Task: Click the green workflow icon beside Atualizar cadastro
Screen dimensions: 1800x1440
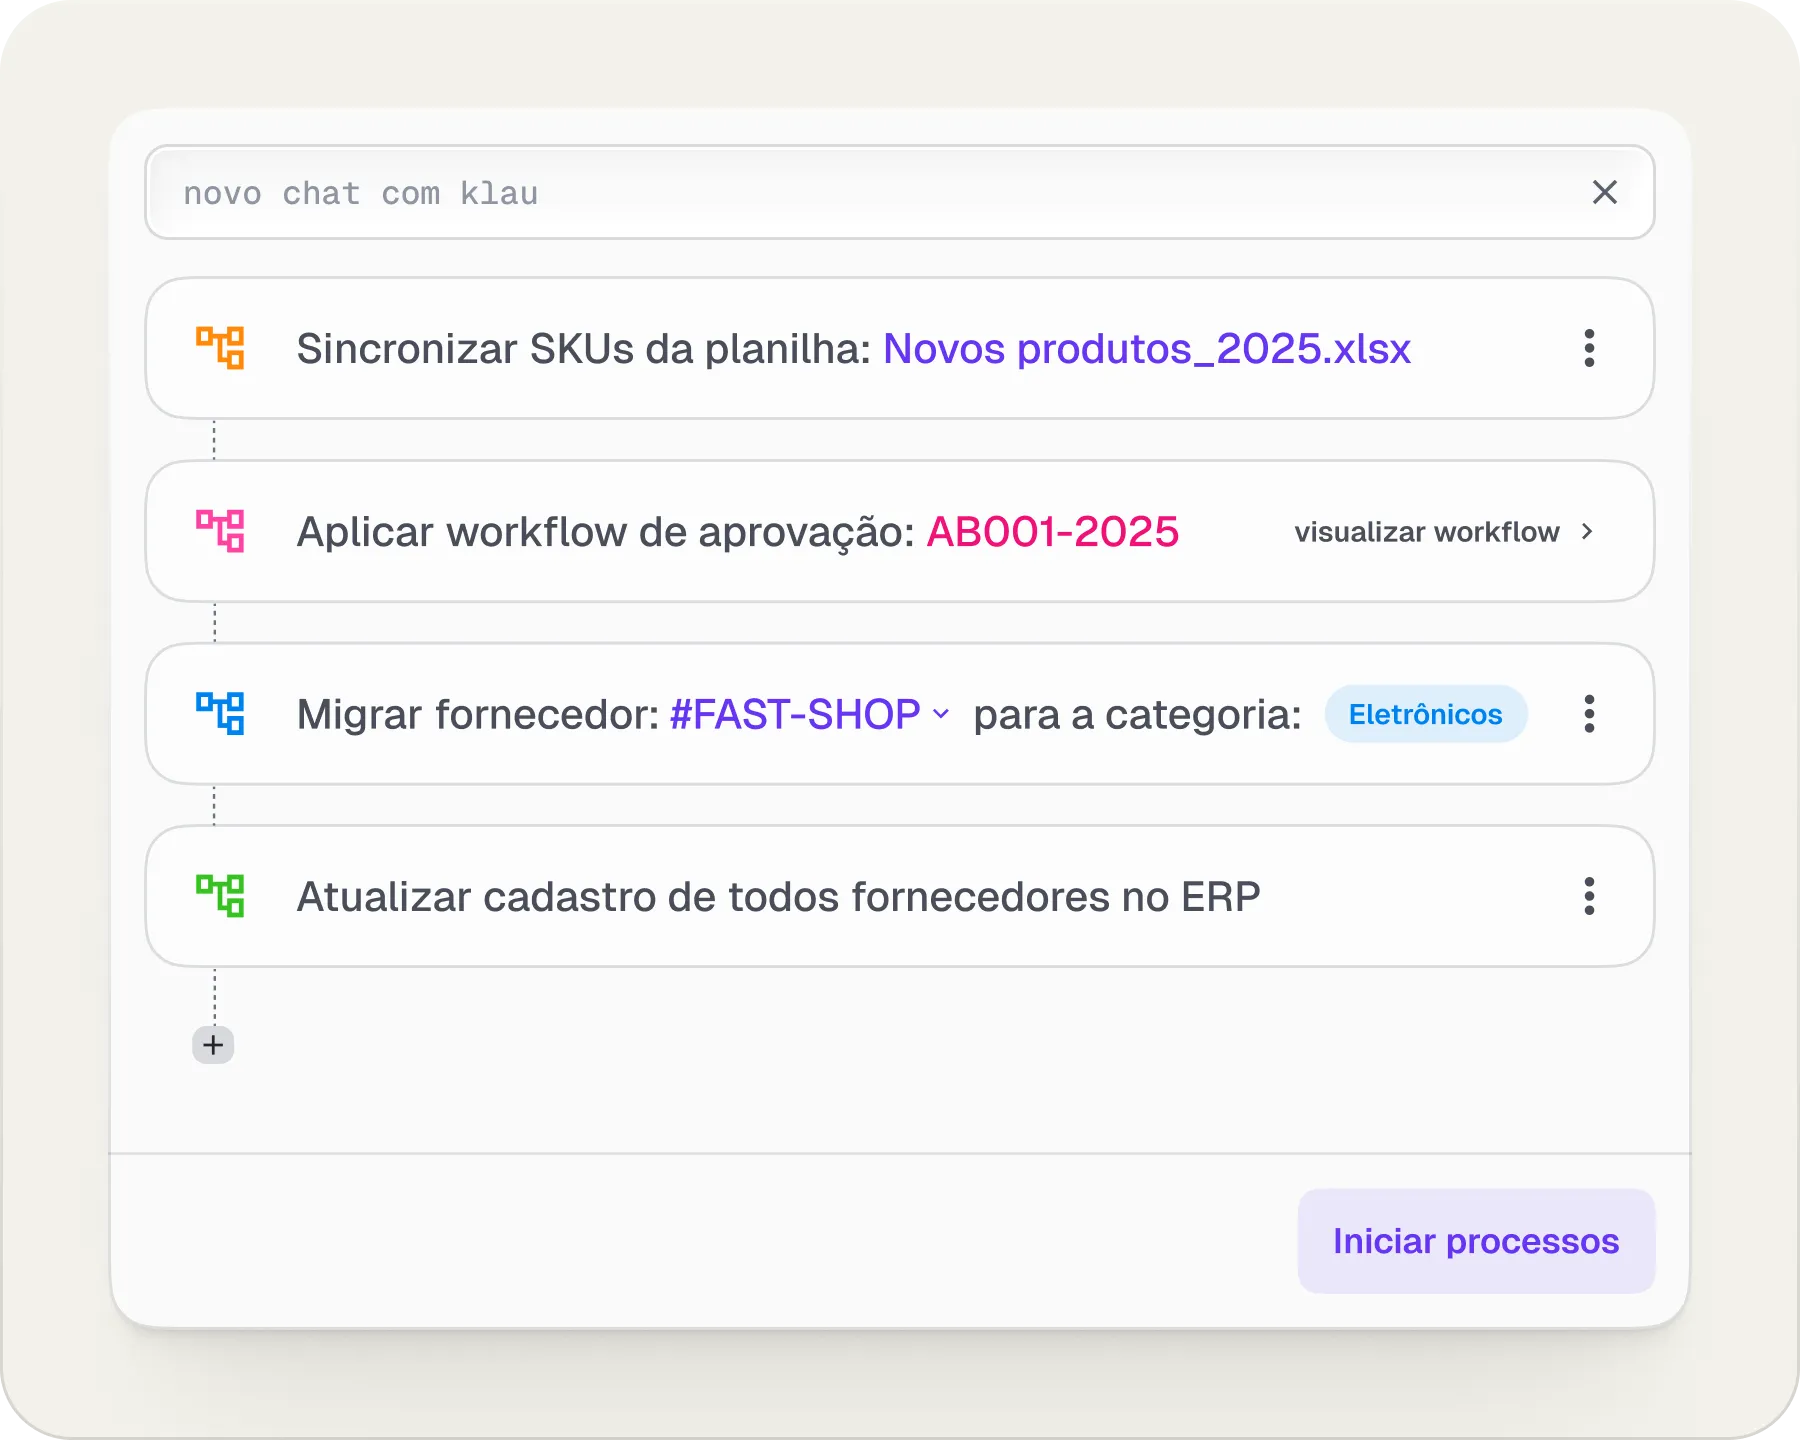Action: coord(220,896)
